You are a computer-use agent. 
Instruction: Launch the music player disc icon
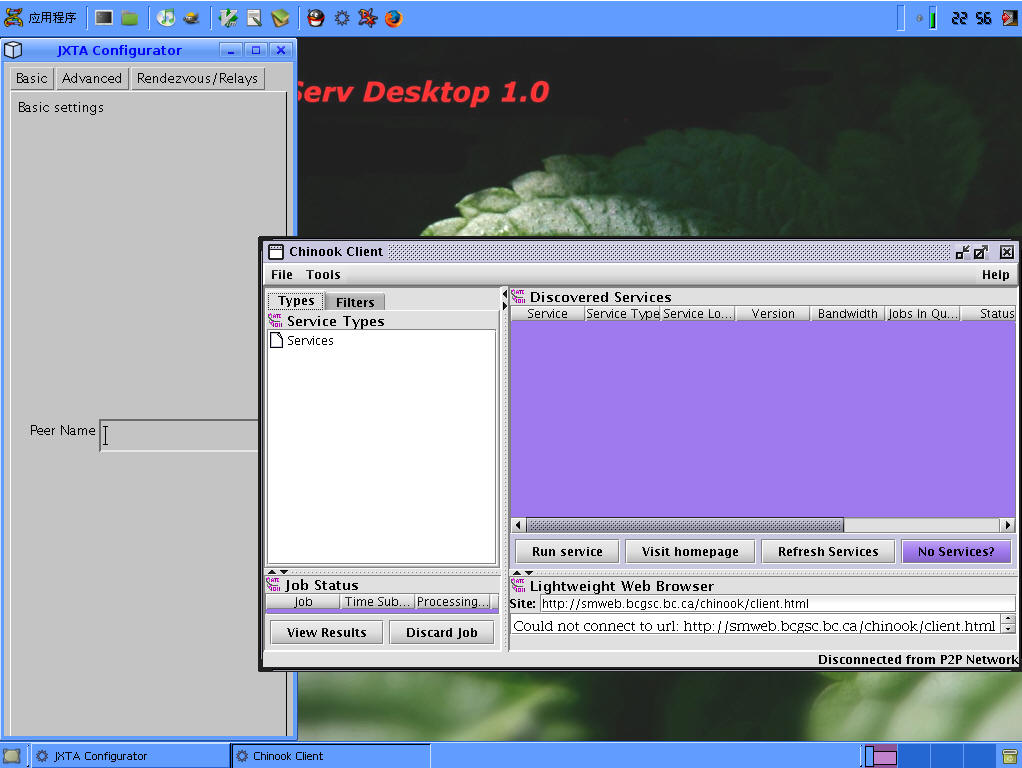pos(166,18)
